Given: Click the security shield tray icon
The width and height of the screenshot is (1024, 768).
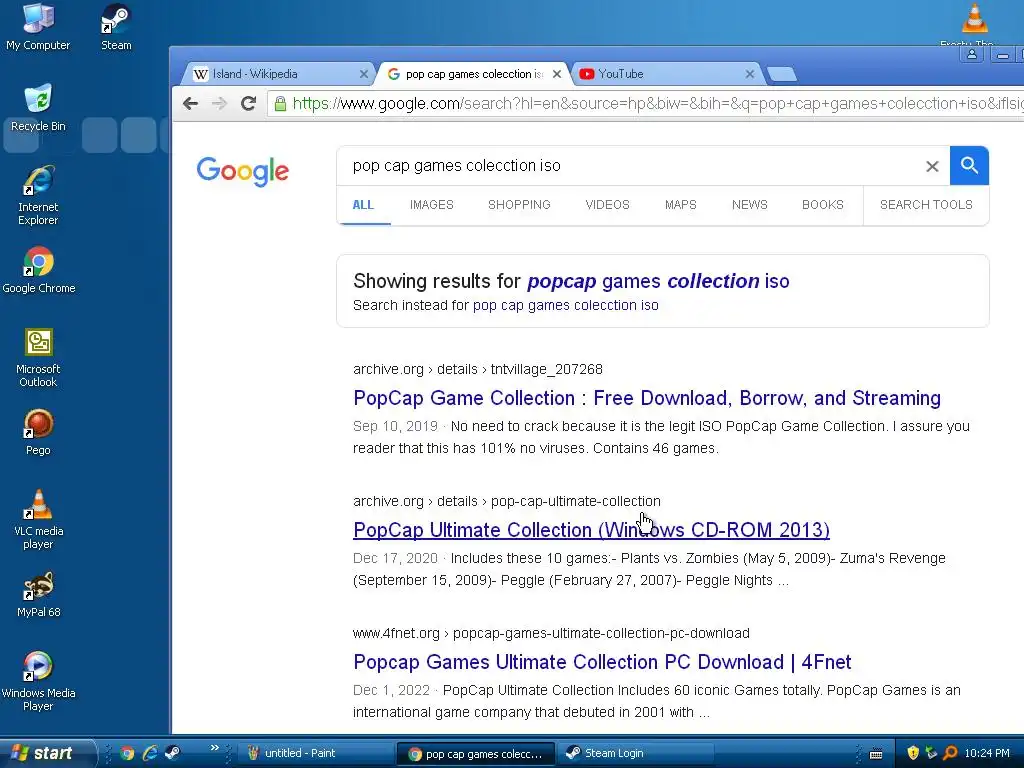Looking at the screenshot, I should coord(913,754).
